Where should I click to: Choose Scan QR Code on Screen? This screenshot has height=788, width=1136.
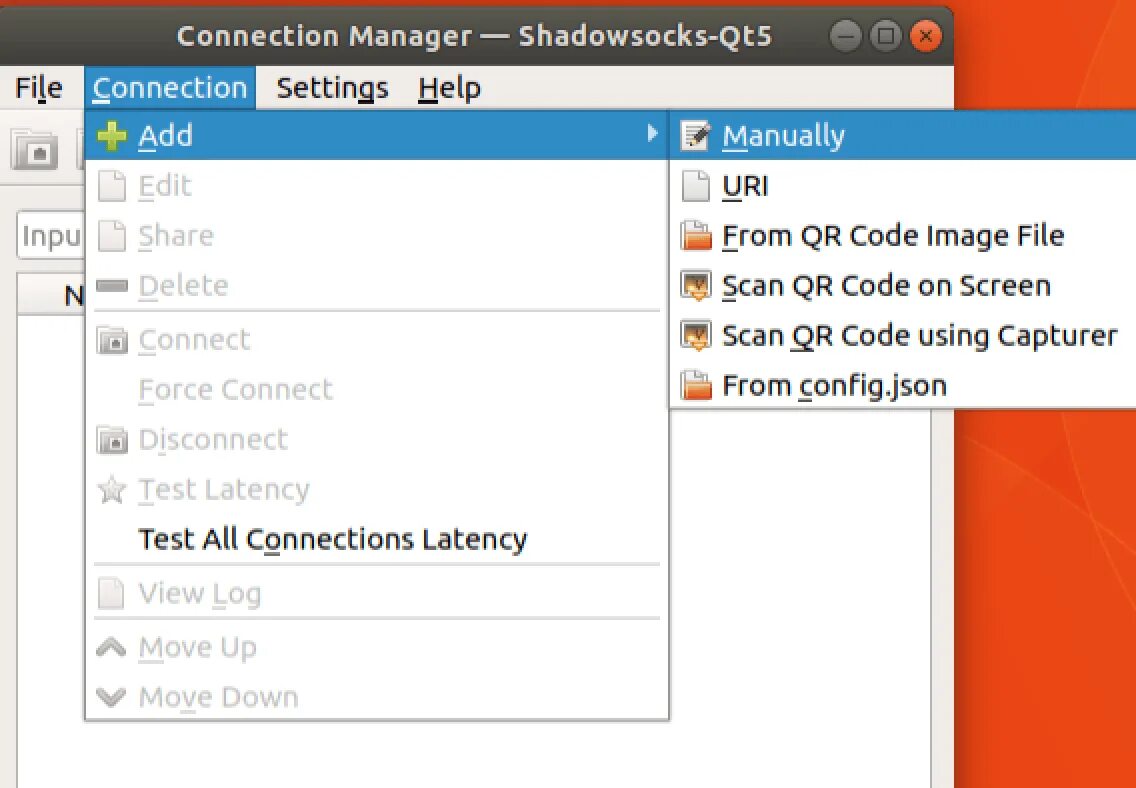click(x=903, y=286)
